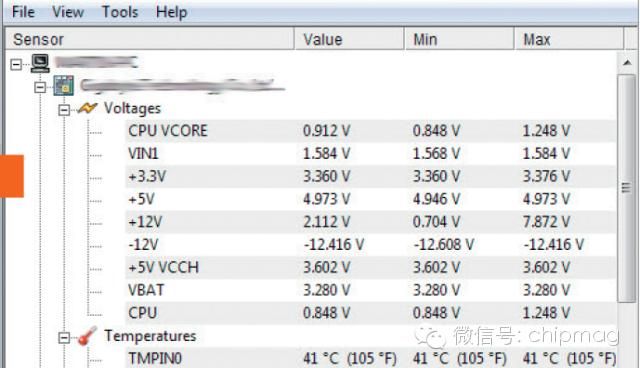Click the Value column header
640x368 pixels.
coord(349,39)
